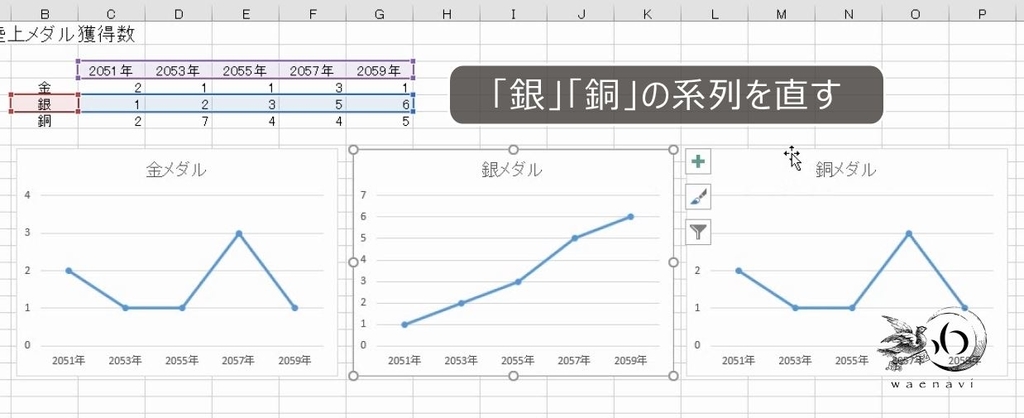The image size is (1024, 418).
Task: Open the Chart Filters funnel button
Action: (x=698, y=232)
